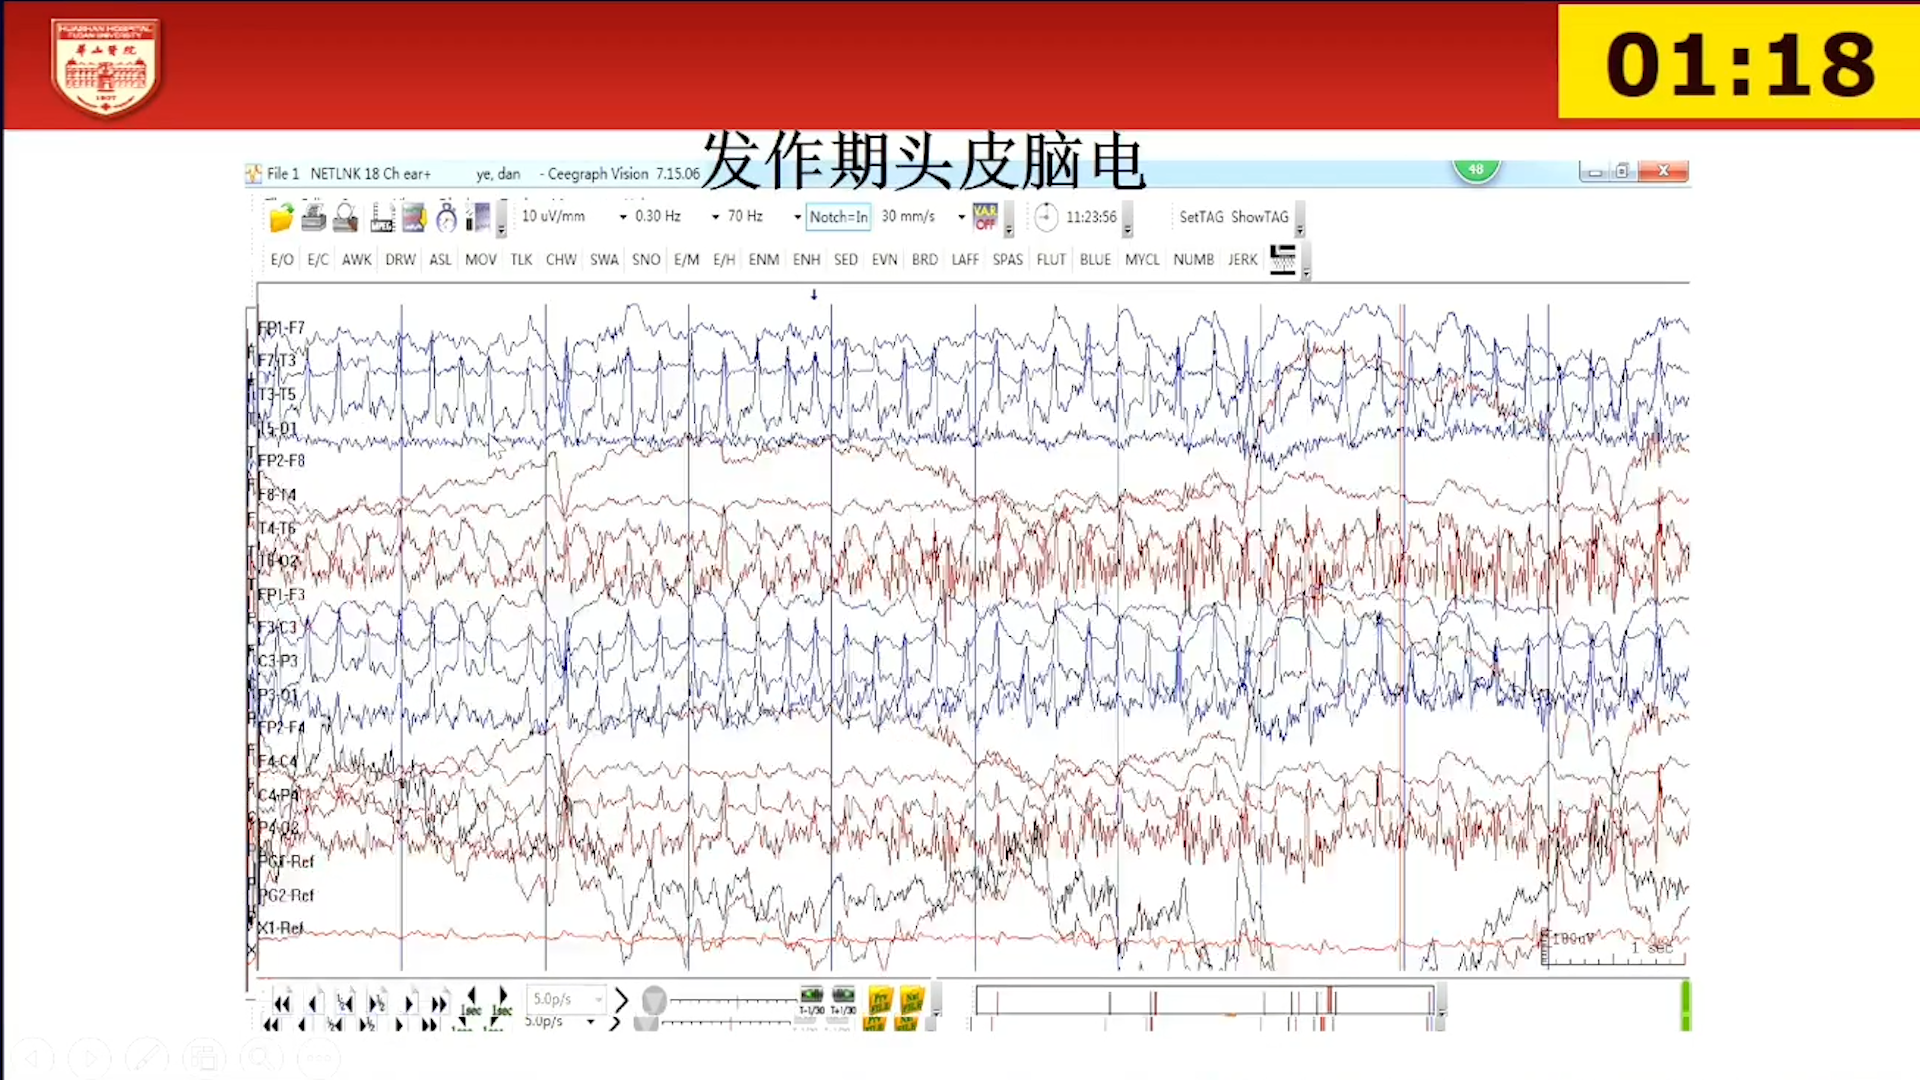Click the printer icon in the toolbar

tap(313, 216)
